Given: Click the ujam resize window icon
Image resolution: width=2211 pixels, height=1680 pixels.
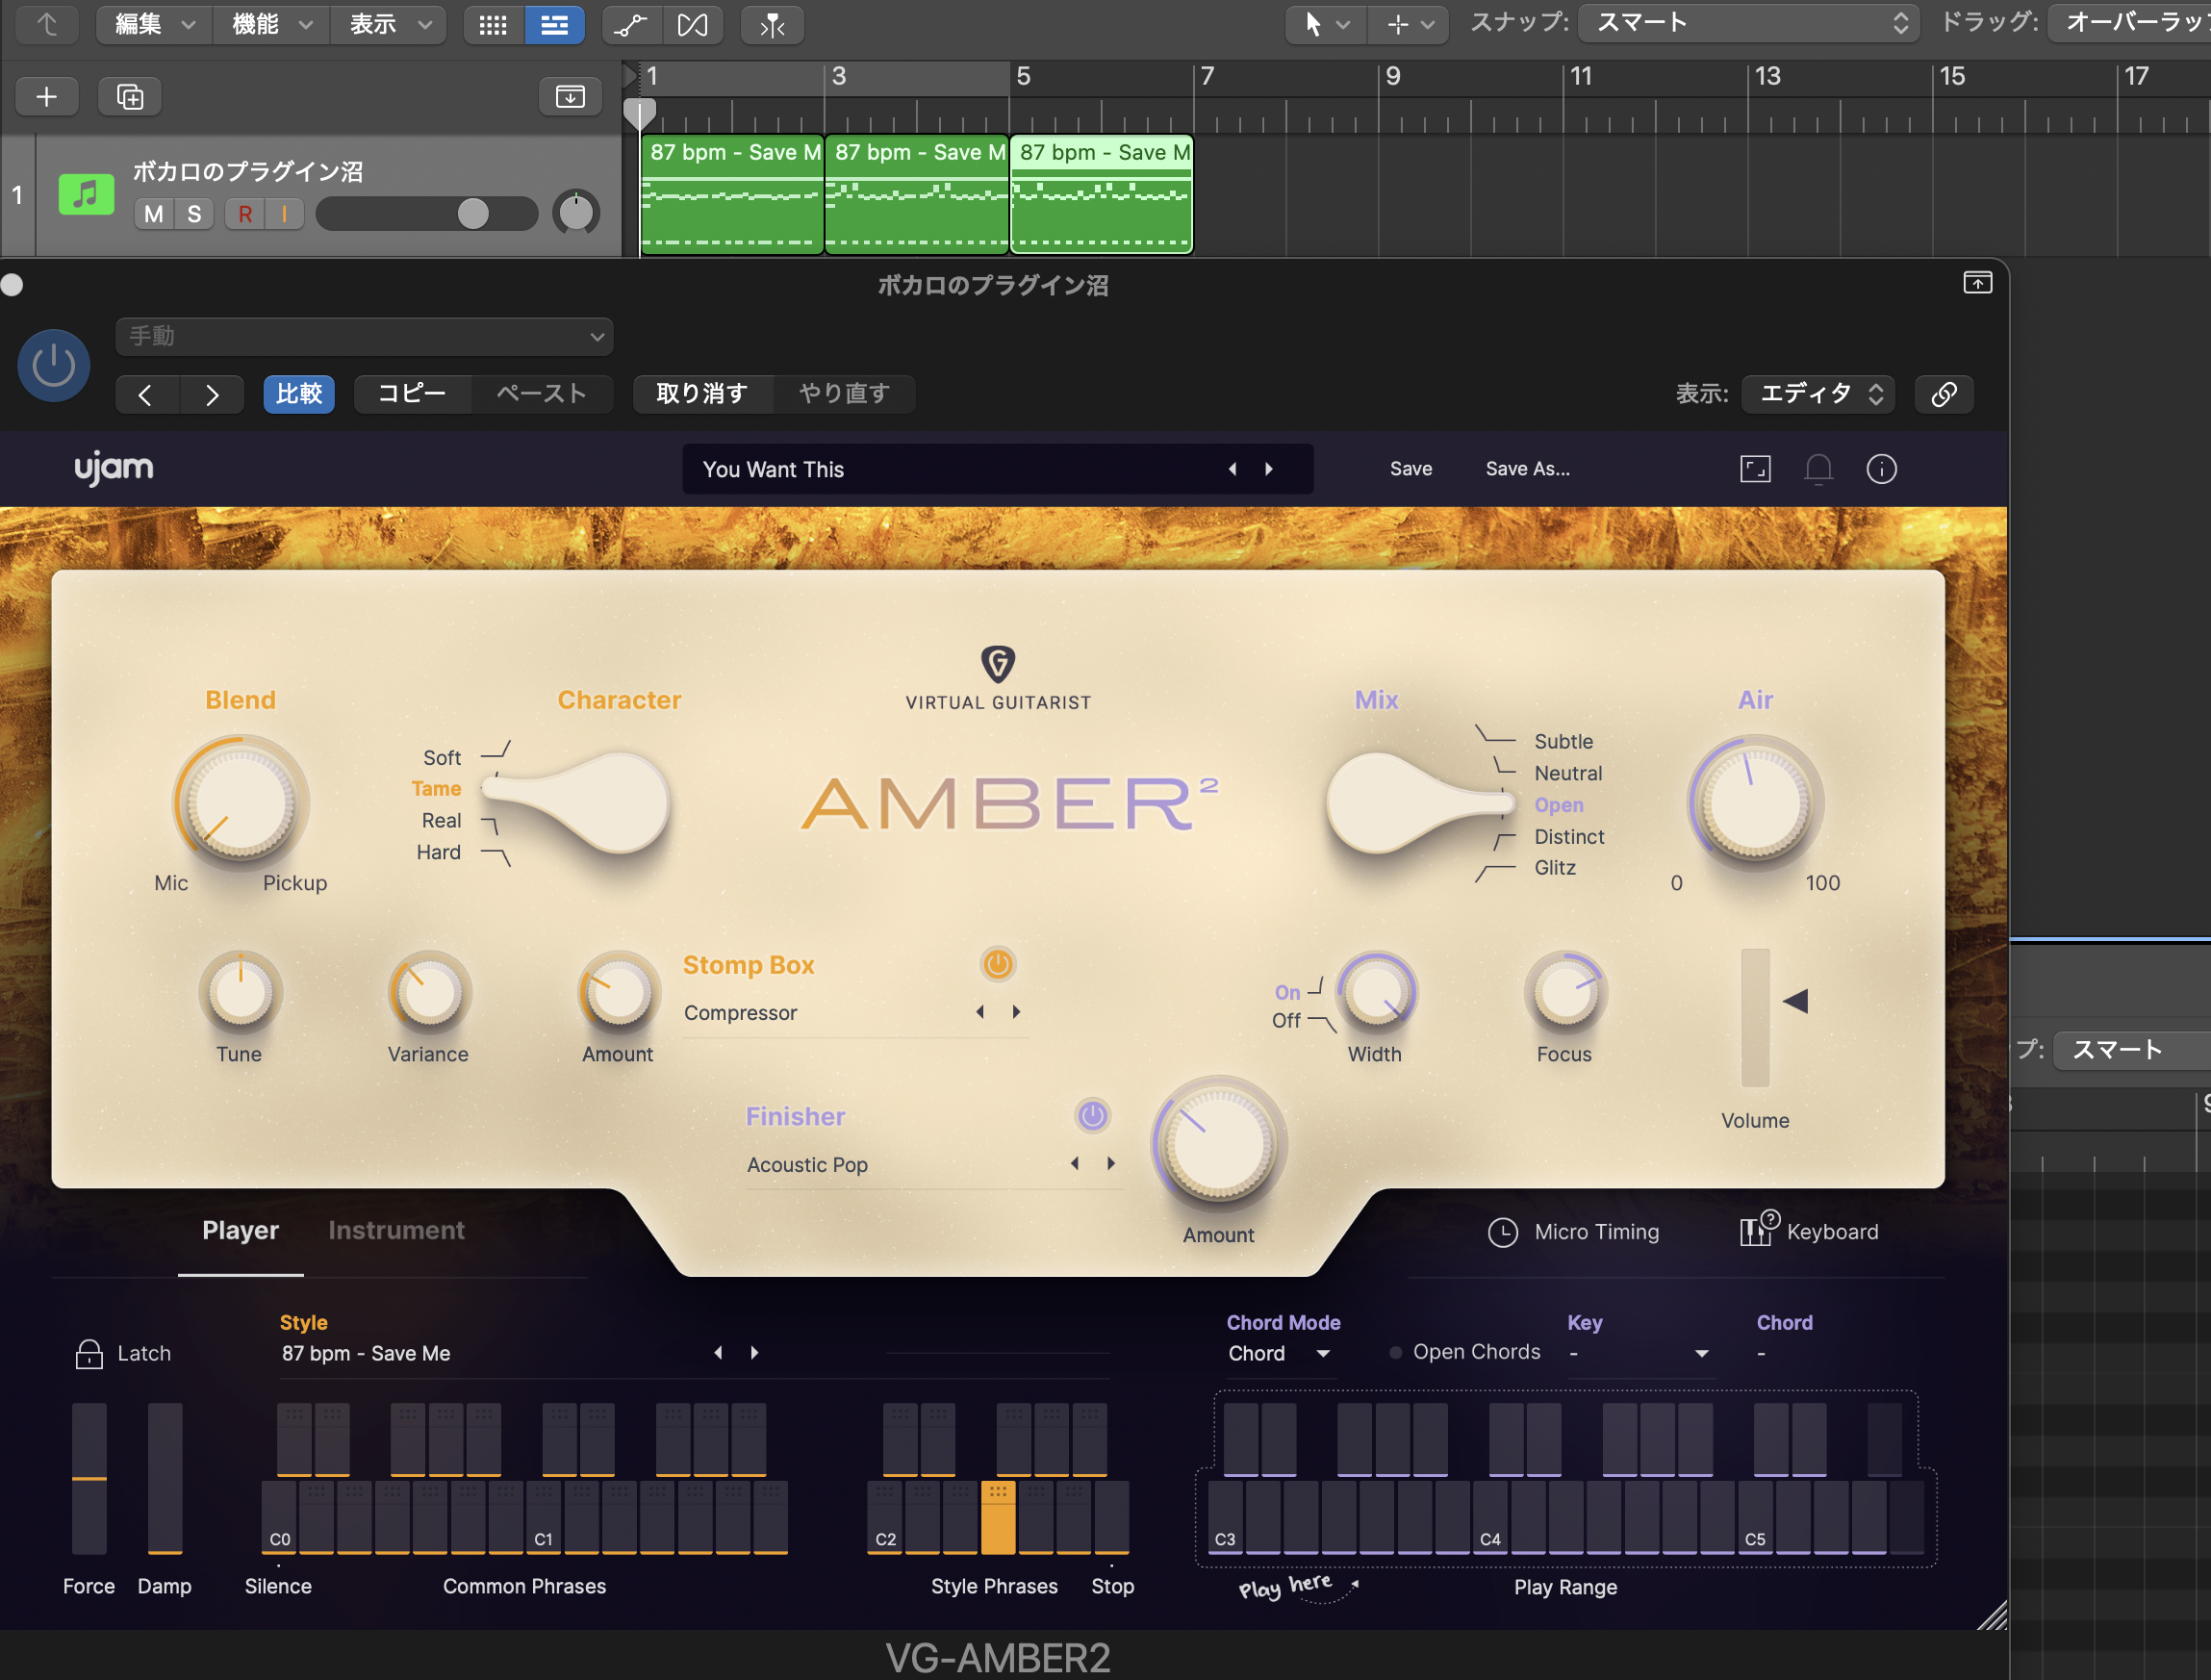Looking at the screenshot, I should [x=1755, y=469].
